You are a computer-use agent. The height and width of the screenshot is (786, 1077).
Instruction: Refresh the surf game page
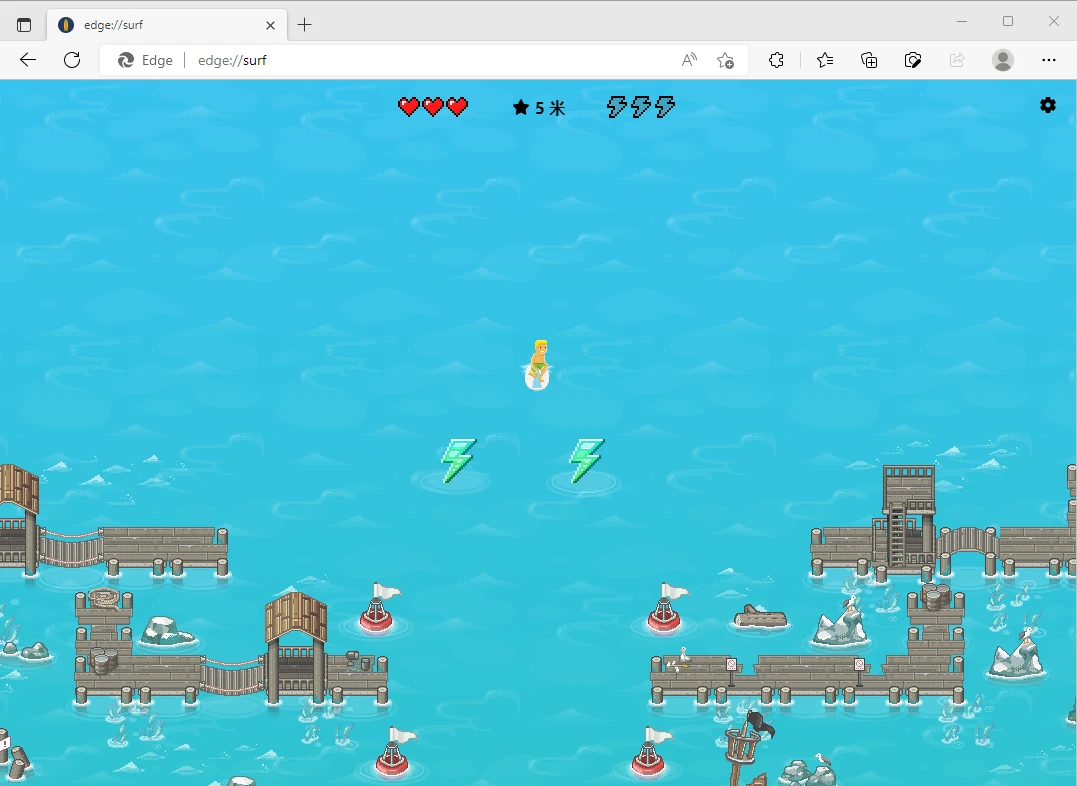72,60
